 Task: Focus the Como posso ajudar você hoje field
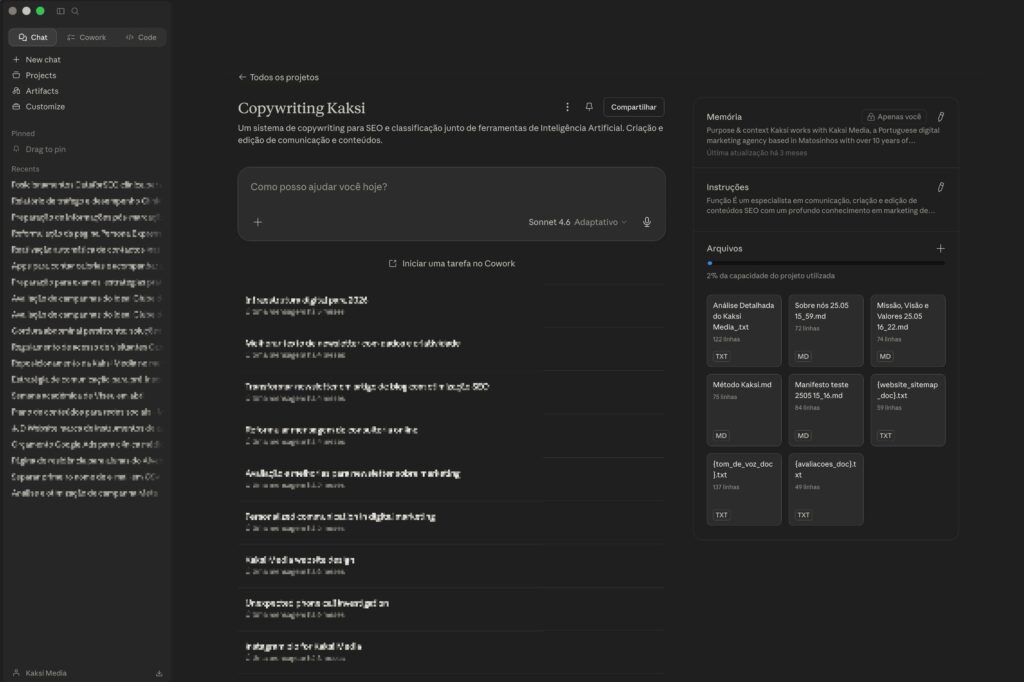pos(452,187)
